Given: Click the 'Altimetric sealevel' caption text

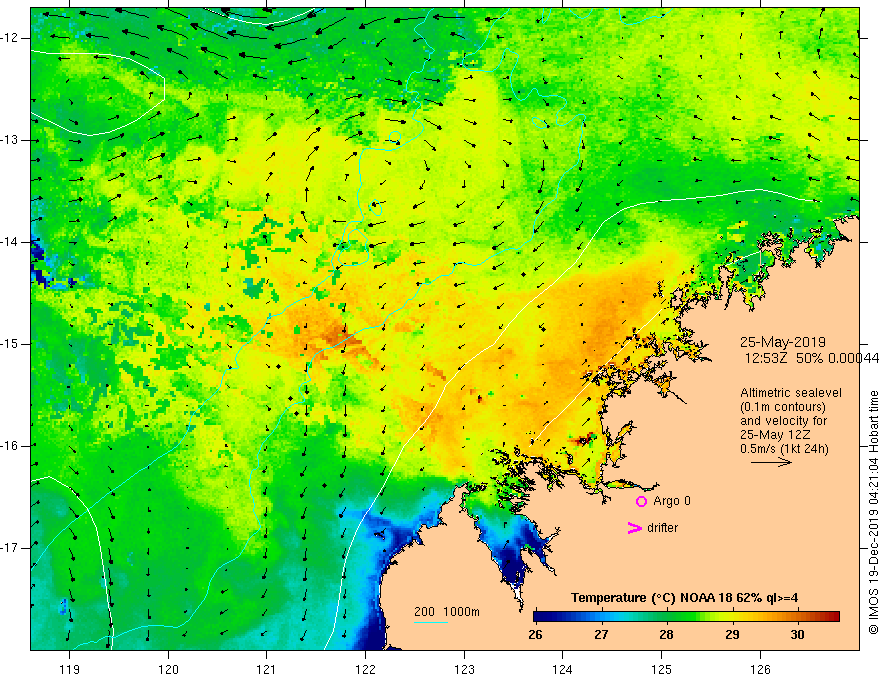Looking at the screenshot, I should coord(791,393).
